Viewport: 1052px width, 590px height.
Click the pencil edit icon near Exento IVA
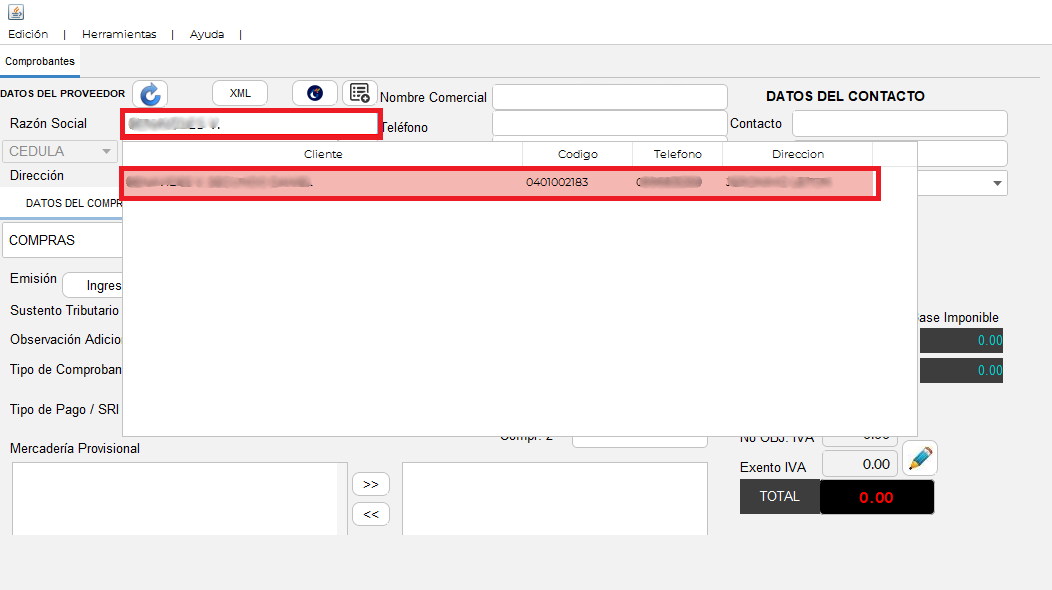[x=920, y=458]
